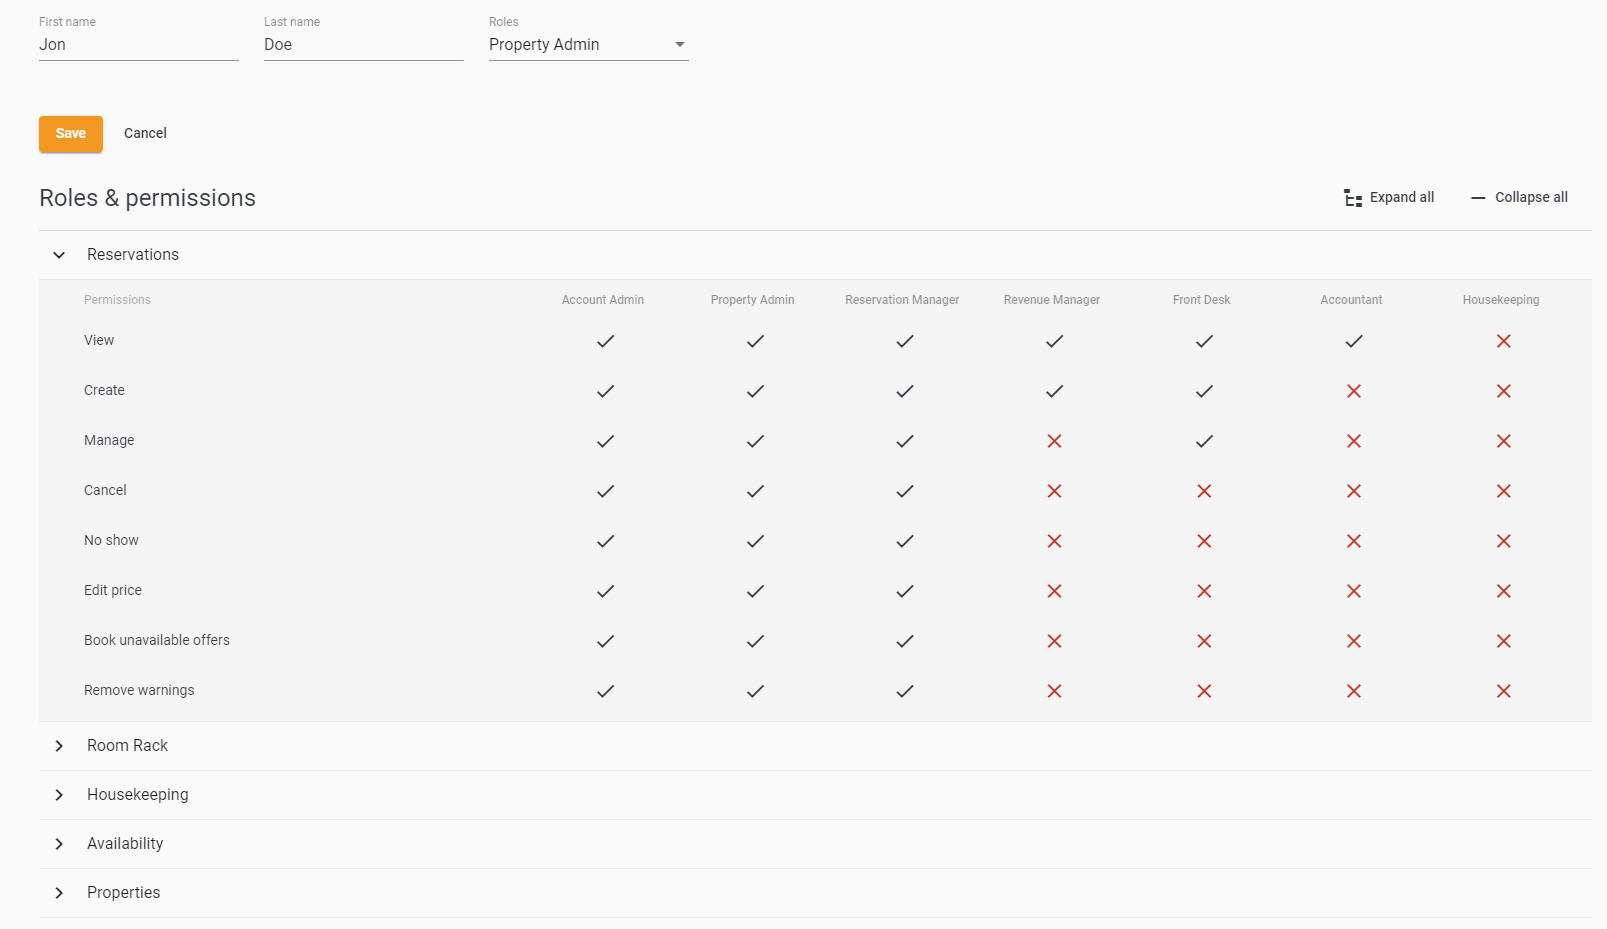The height and width of the screenshot is (929, 1607).
Task: Click the Manage permission label
Action: [109, 441]
